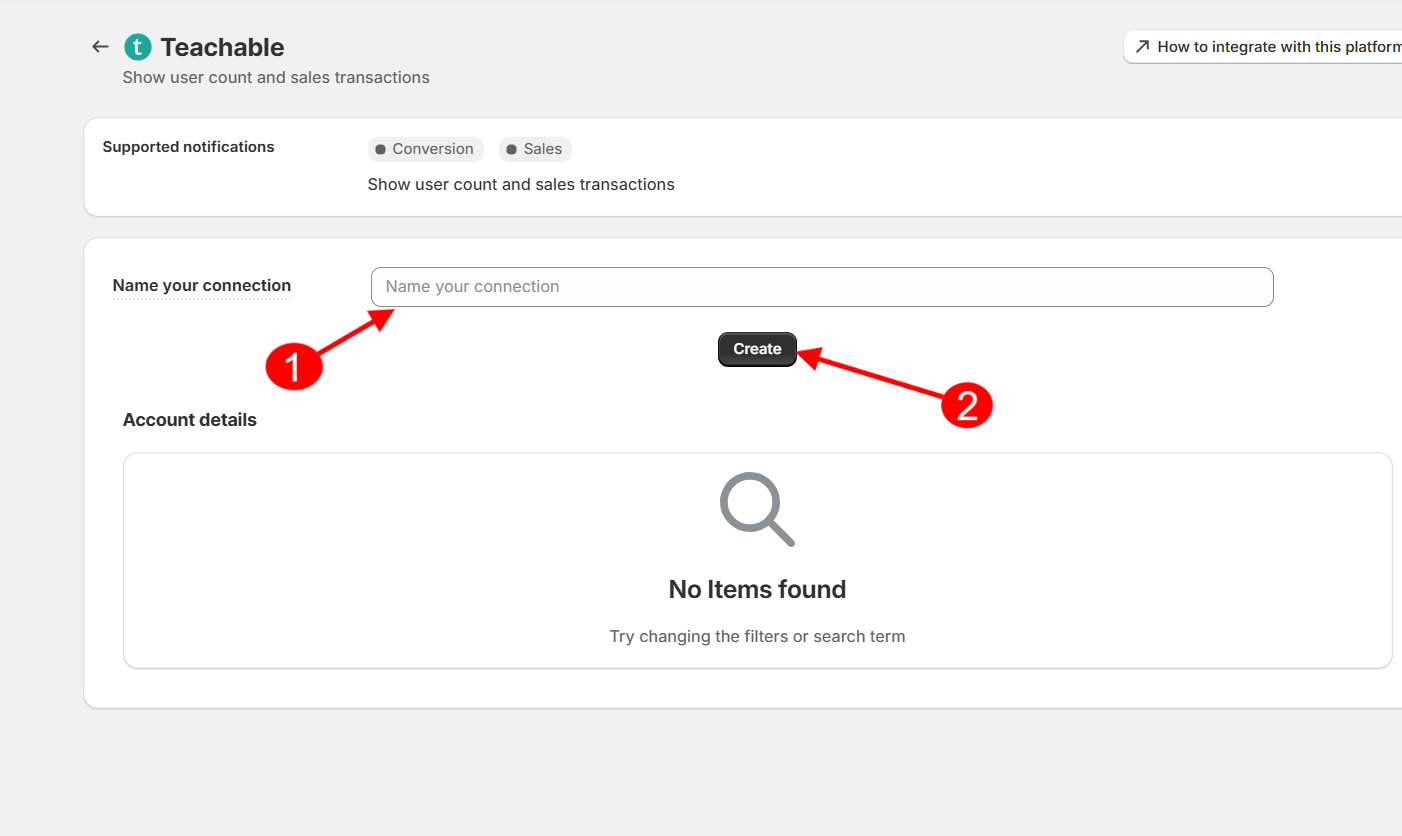
Task: Click the Try changing the filters hint text
Action: point(757,636)
